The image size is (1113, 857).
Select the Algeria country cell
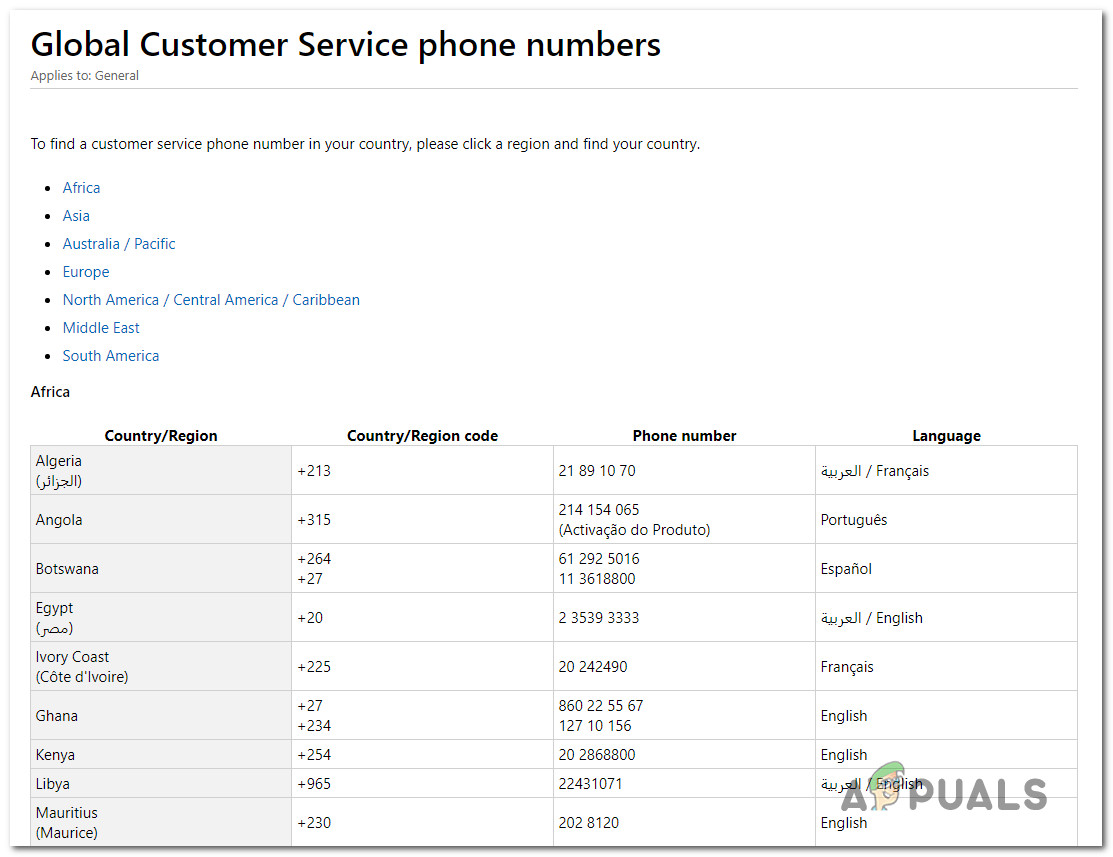[59, 462]
